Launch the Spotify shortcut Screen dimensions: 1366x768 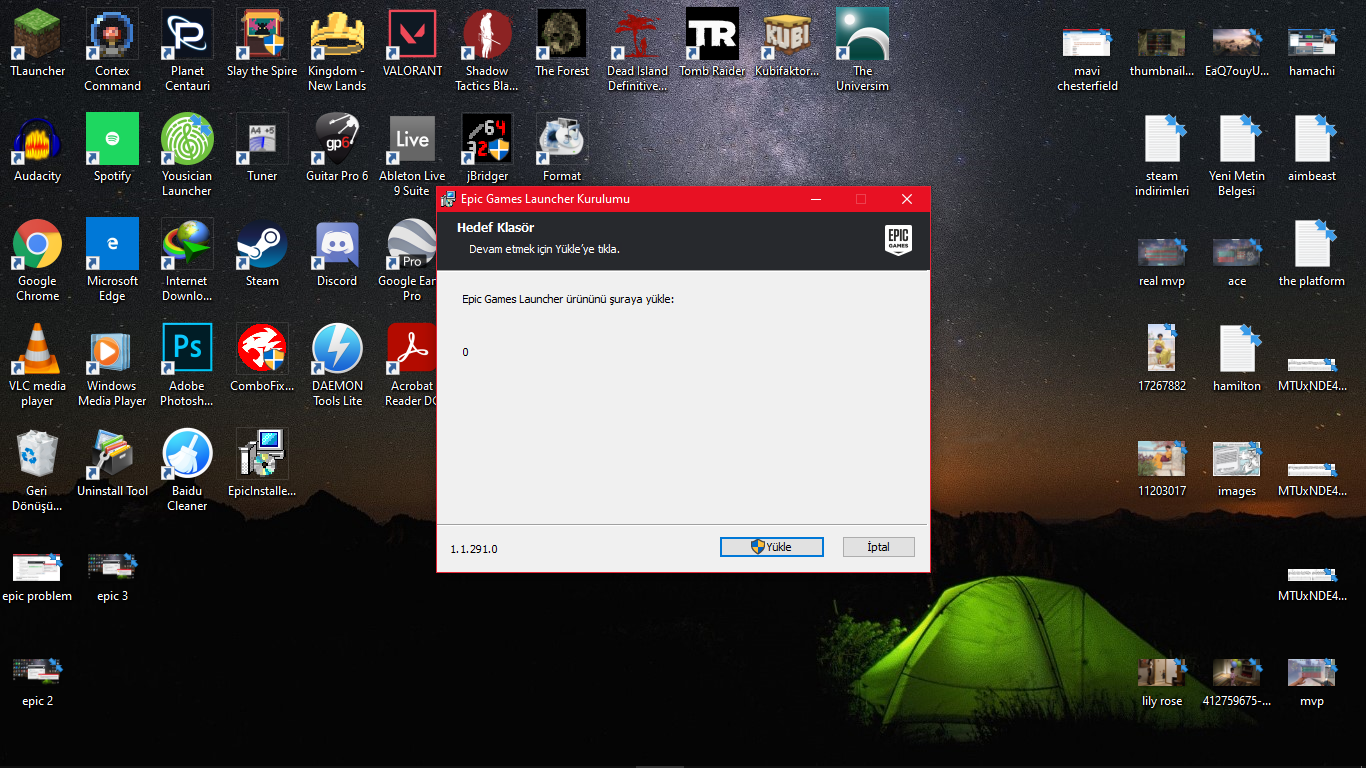pos(112,148)
